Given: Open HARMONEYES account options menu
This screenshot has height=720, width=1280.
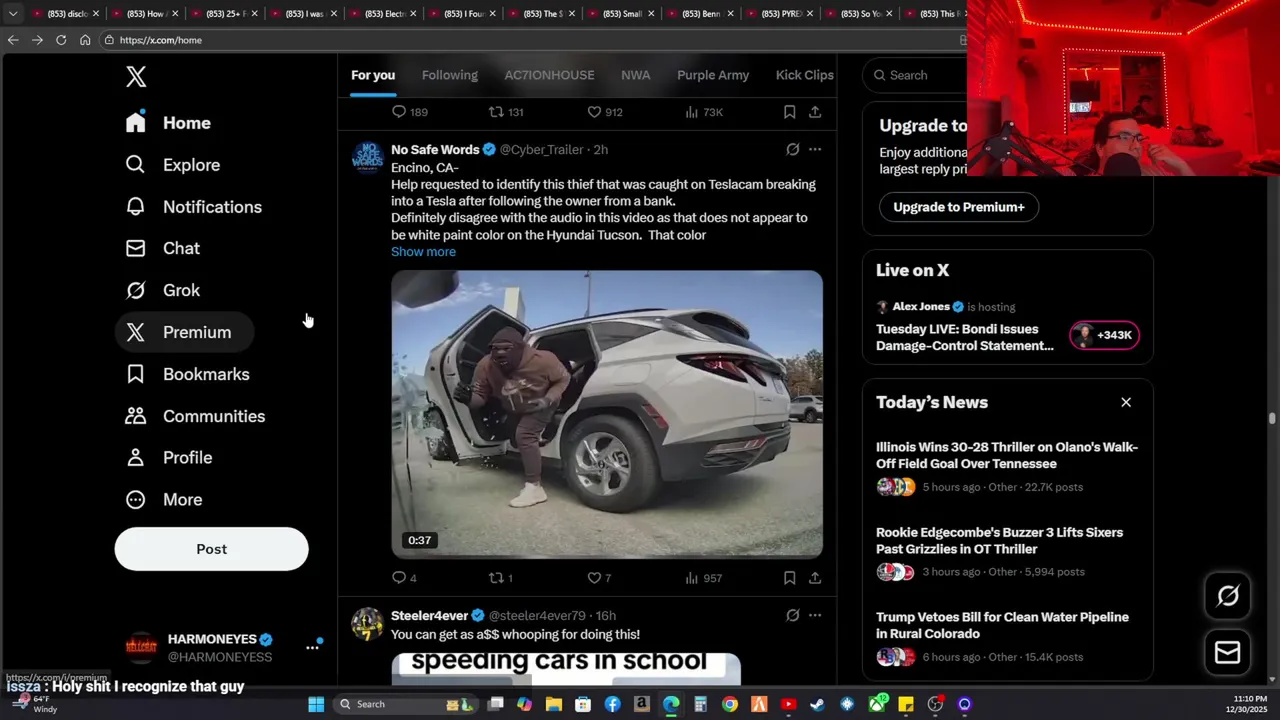Looking at the screenshot, I should pos(312,647).
